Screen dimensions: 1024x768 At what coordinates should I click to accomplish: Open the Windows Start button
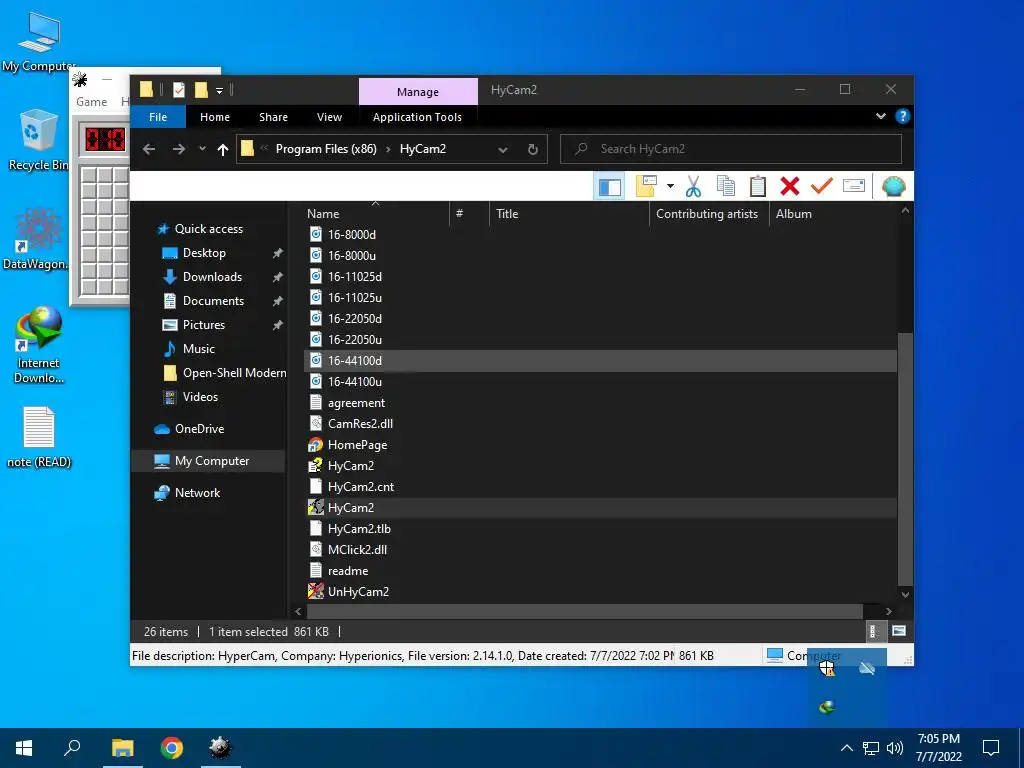pos(24,748)
